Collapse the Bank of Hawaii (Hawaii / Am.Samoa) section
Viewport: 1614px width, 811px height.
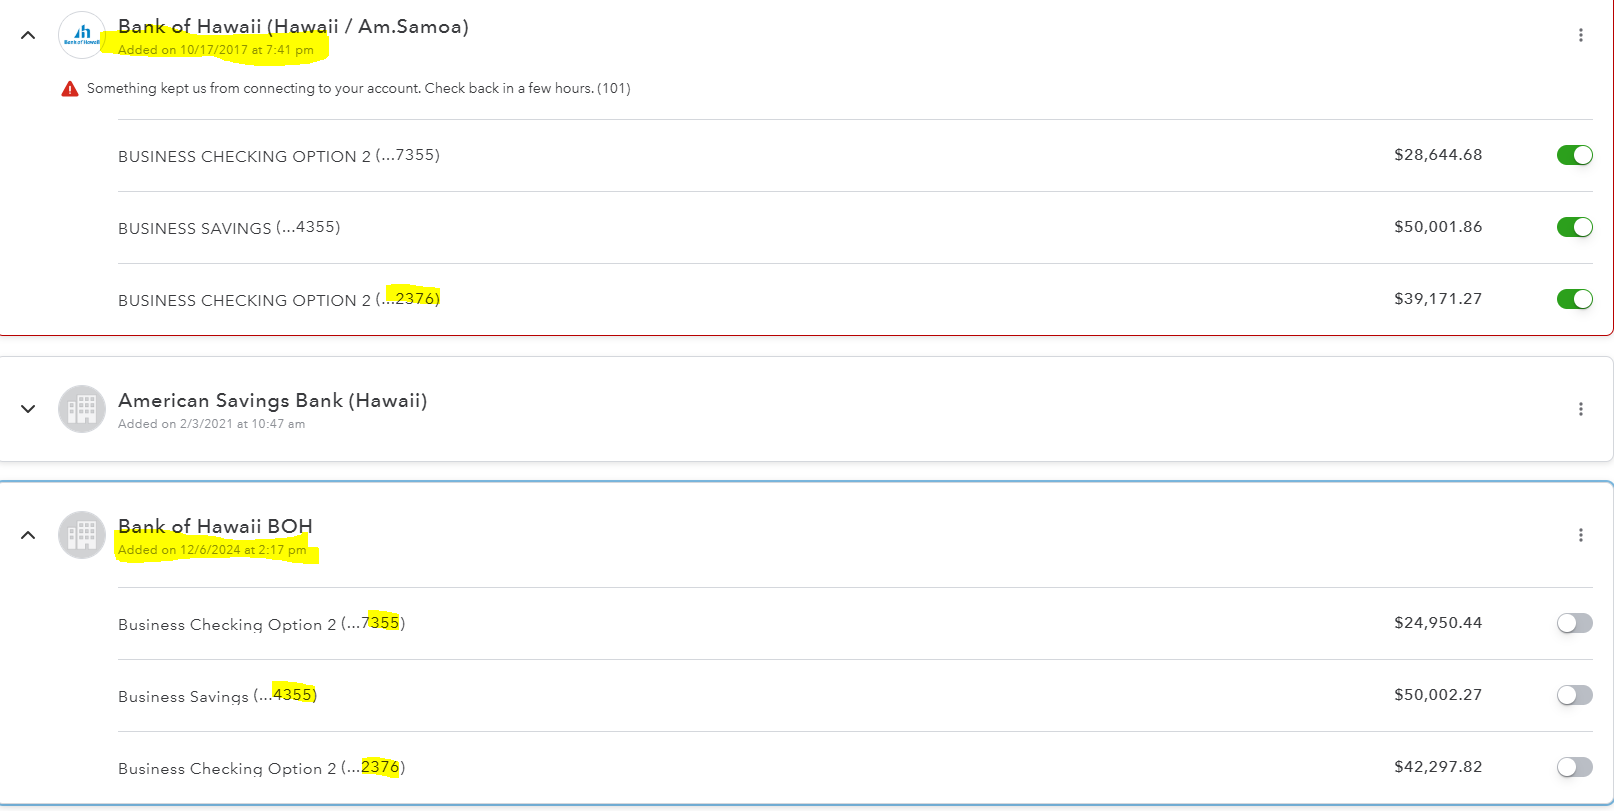tap(27, 35)
